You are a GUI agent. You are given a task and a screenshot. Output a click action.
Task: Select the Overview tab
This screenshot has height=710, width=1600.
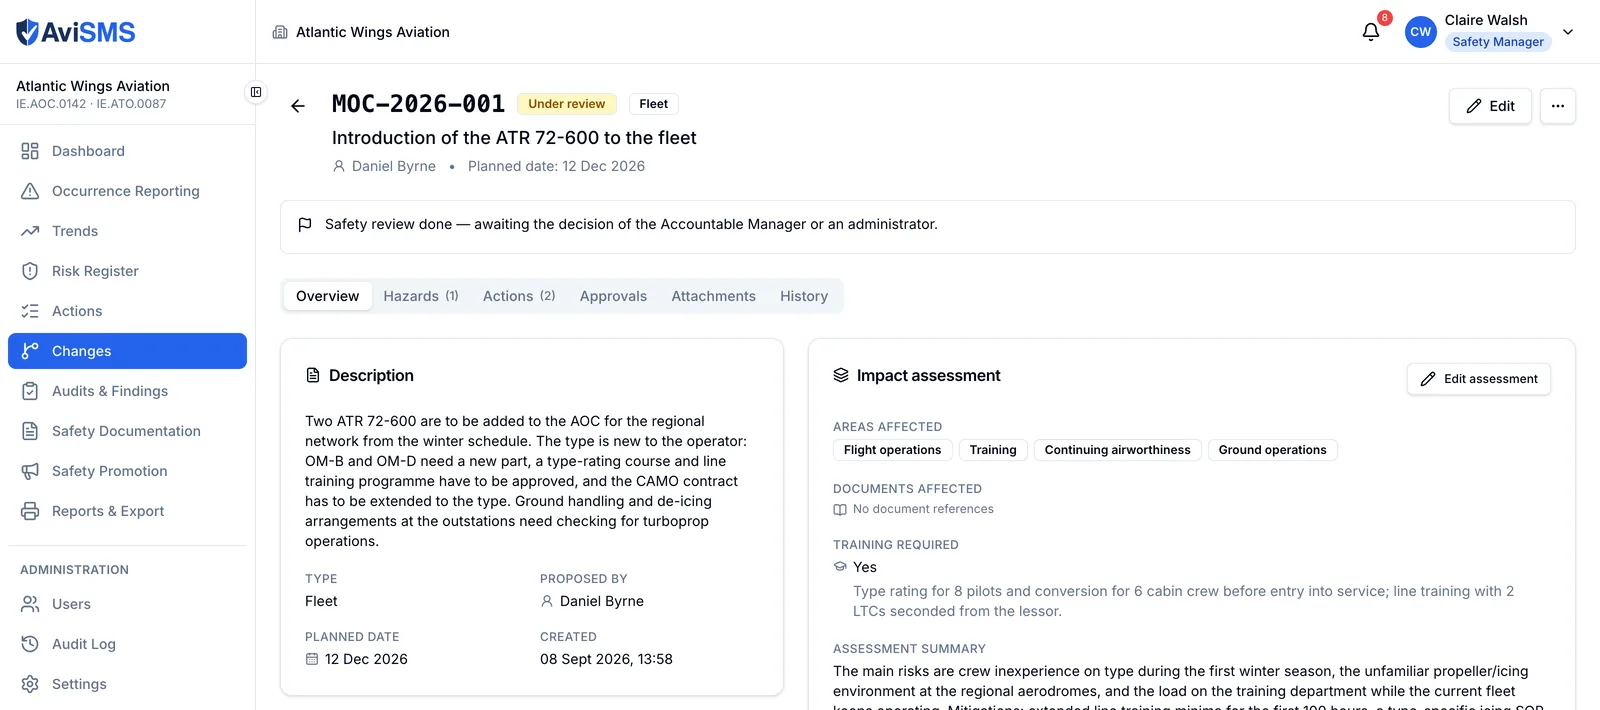(327, 296)
